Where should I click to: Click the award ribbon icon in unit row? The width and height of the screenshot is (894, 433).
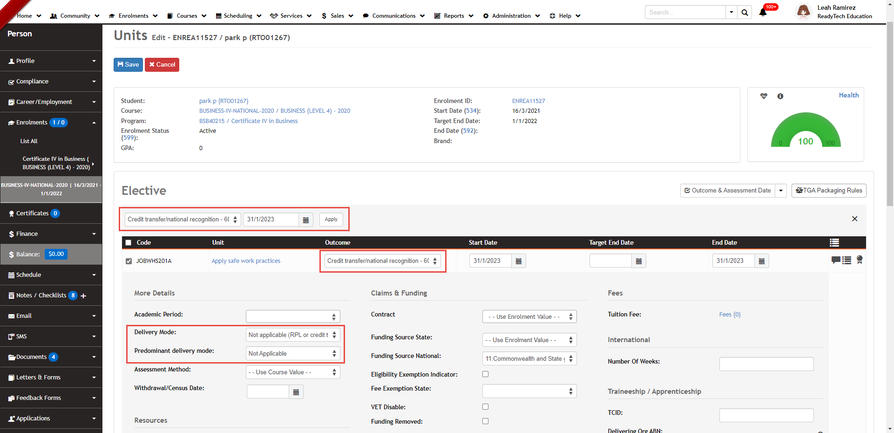tap(859, 261)
